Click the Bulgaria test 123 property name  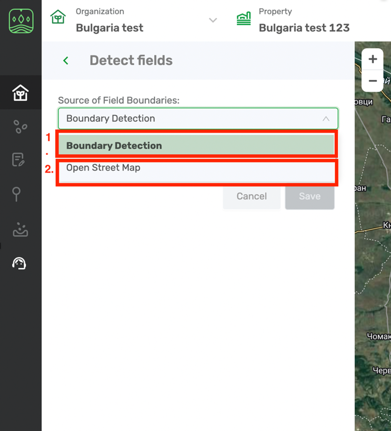click(304, 28)
